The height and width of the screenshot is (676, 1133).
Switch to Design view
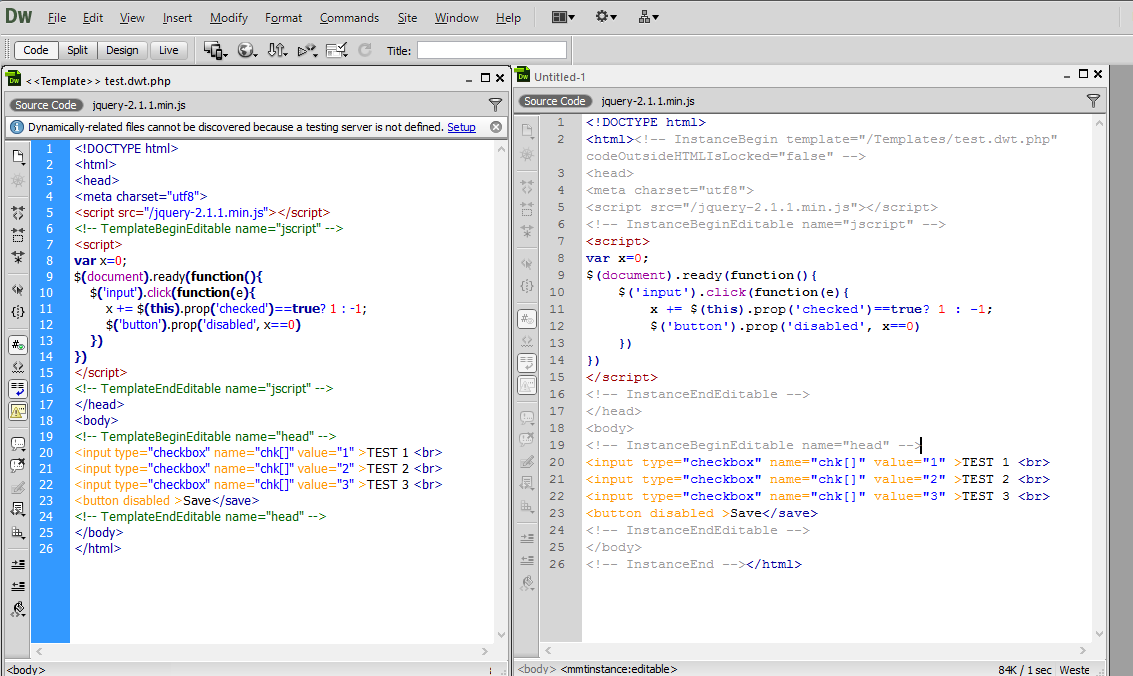coord(122,50)
